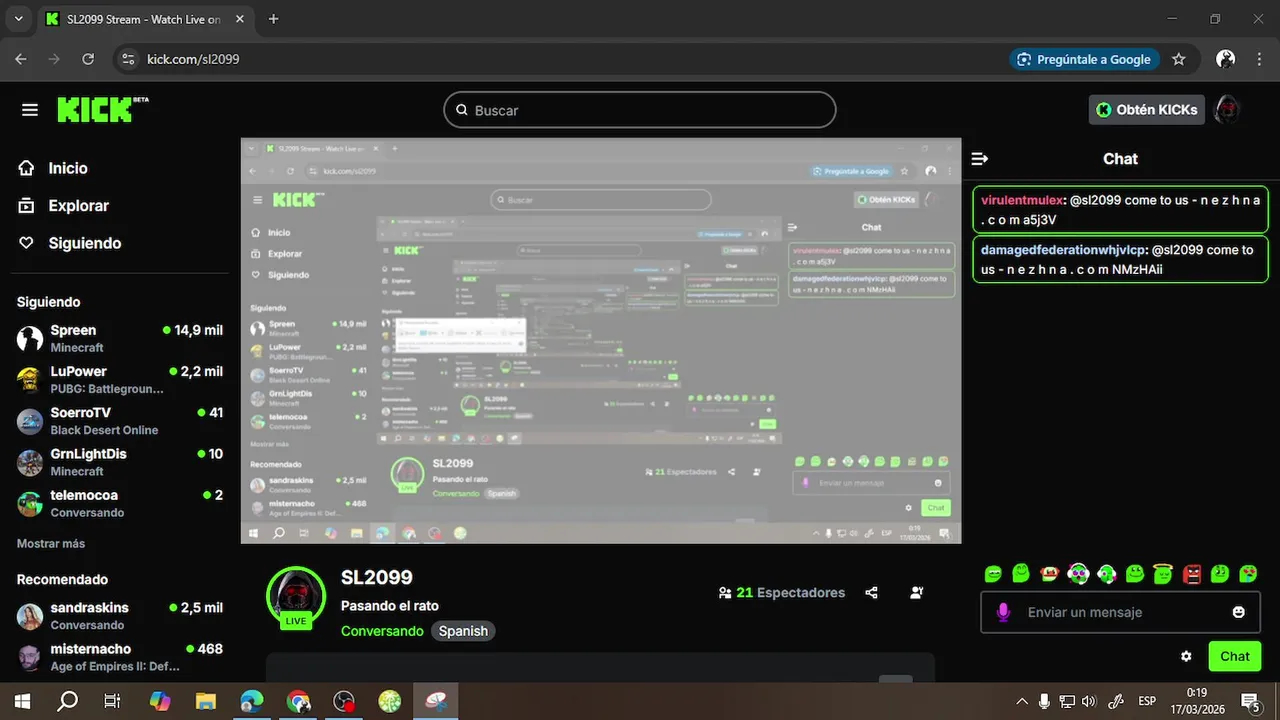Open LuPower's channel

coord(120,380)
